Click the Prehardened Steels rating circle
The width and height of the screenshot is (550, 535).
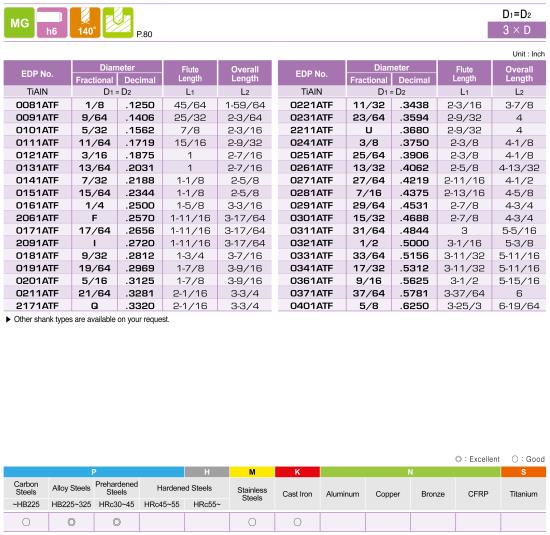pyautogui.click(x=117, y=522)
